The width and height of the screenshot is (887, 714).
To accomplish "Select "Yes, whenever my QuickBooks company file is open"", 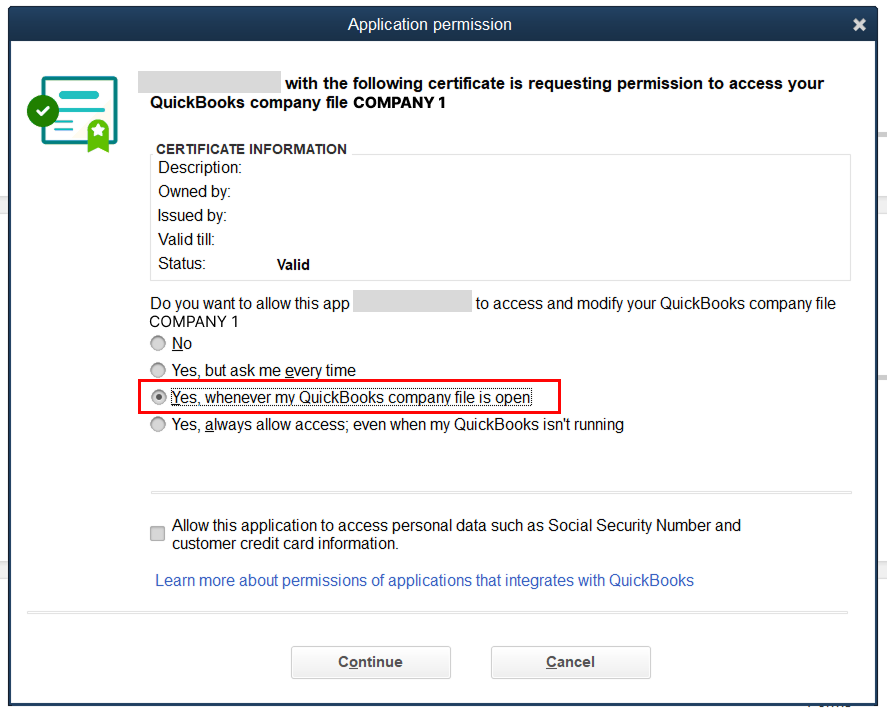I will pos(159,397).
